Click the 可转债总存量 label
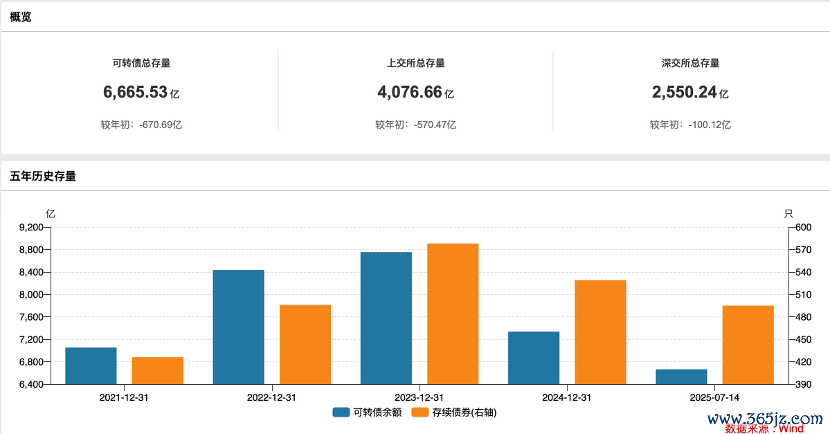 pyautogui.click(x=141, y=63)
